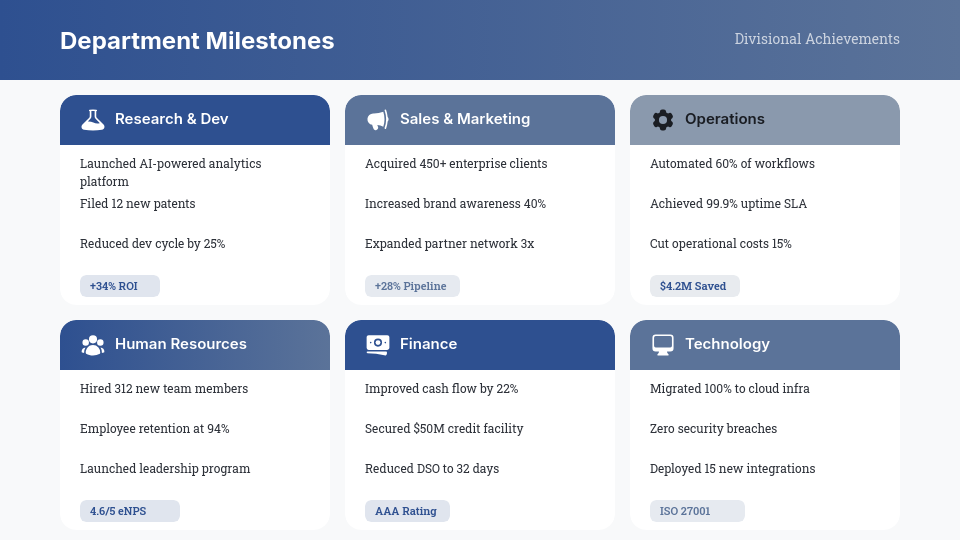Viewport: 960px width, 540px height.
Task: Click the Divisional Achievements subtitle
Action: 817,39
